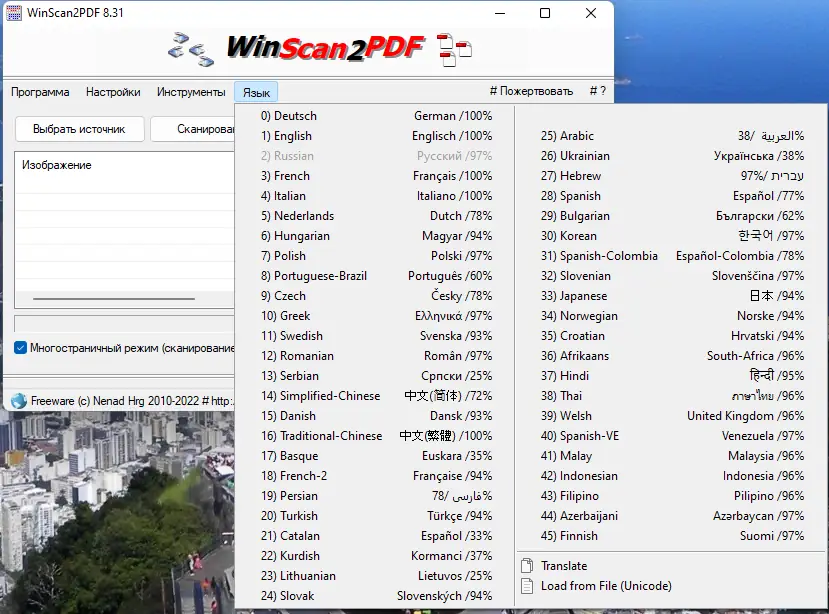The height and width of the screenshot is (614, 829).
Task: Choose 22) Kurdish language
Action: (x=376, y=556)
